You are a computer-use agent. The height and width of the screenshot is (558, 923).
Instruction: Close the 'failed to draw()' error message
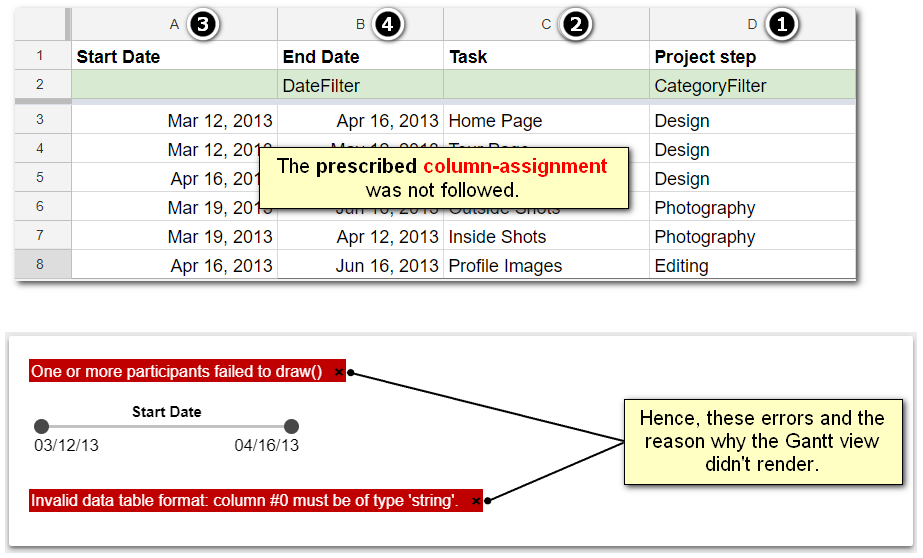(x=339, y=372)
